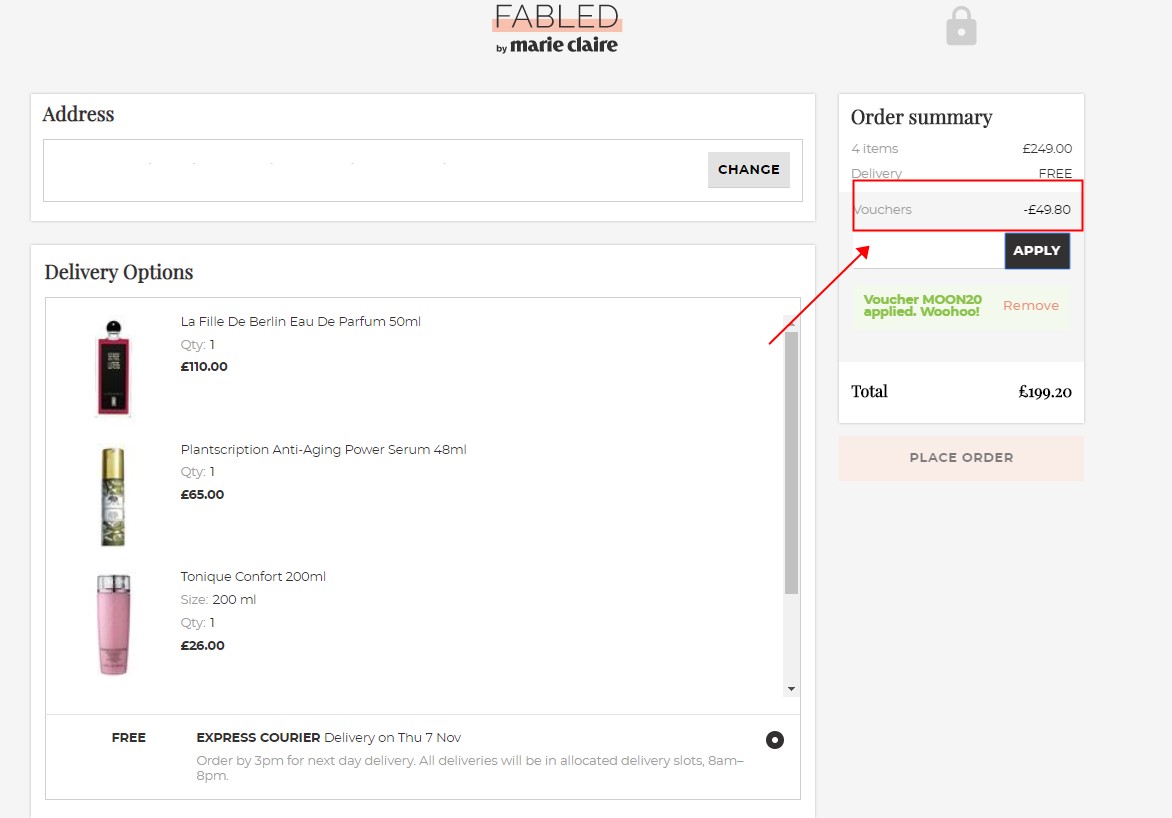This screenshot has width=1172, height=818.
Task: Click the £110.00 price text
Action: click(x=204, y=366)
